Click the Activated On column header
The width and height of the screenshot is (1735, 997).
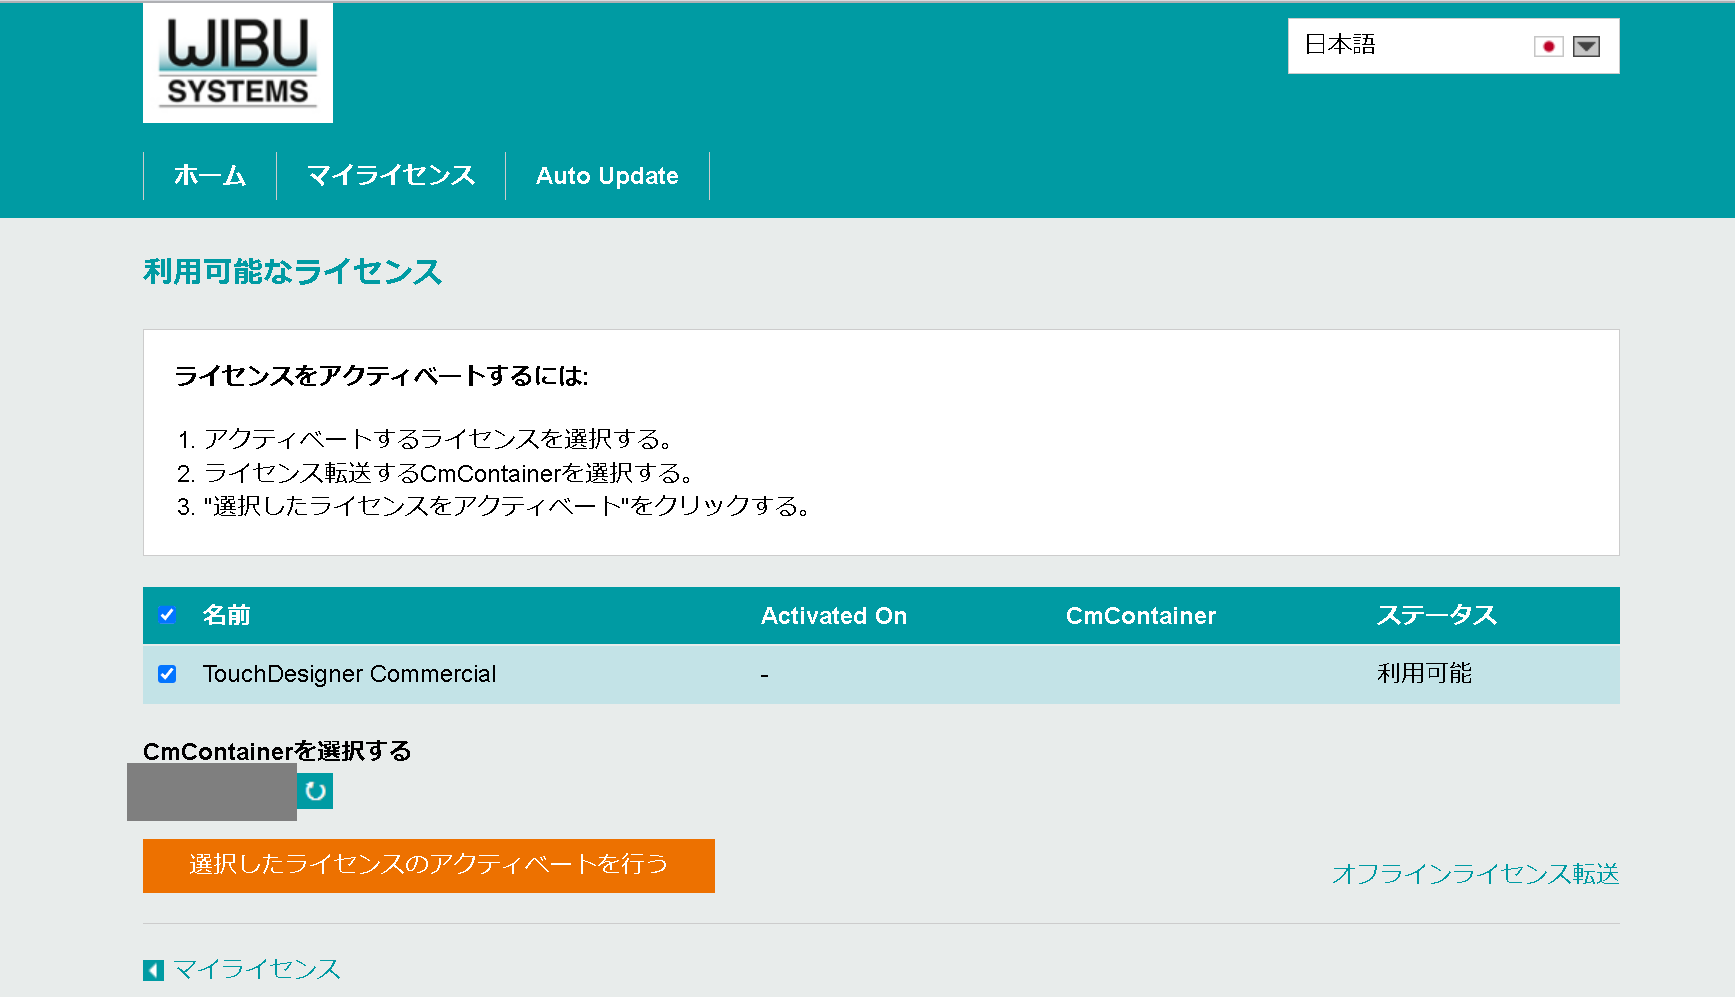tap(834, 616)
